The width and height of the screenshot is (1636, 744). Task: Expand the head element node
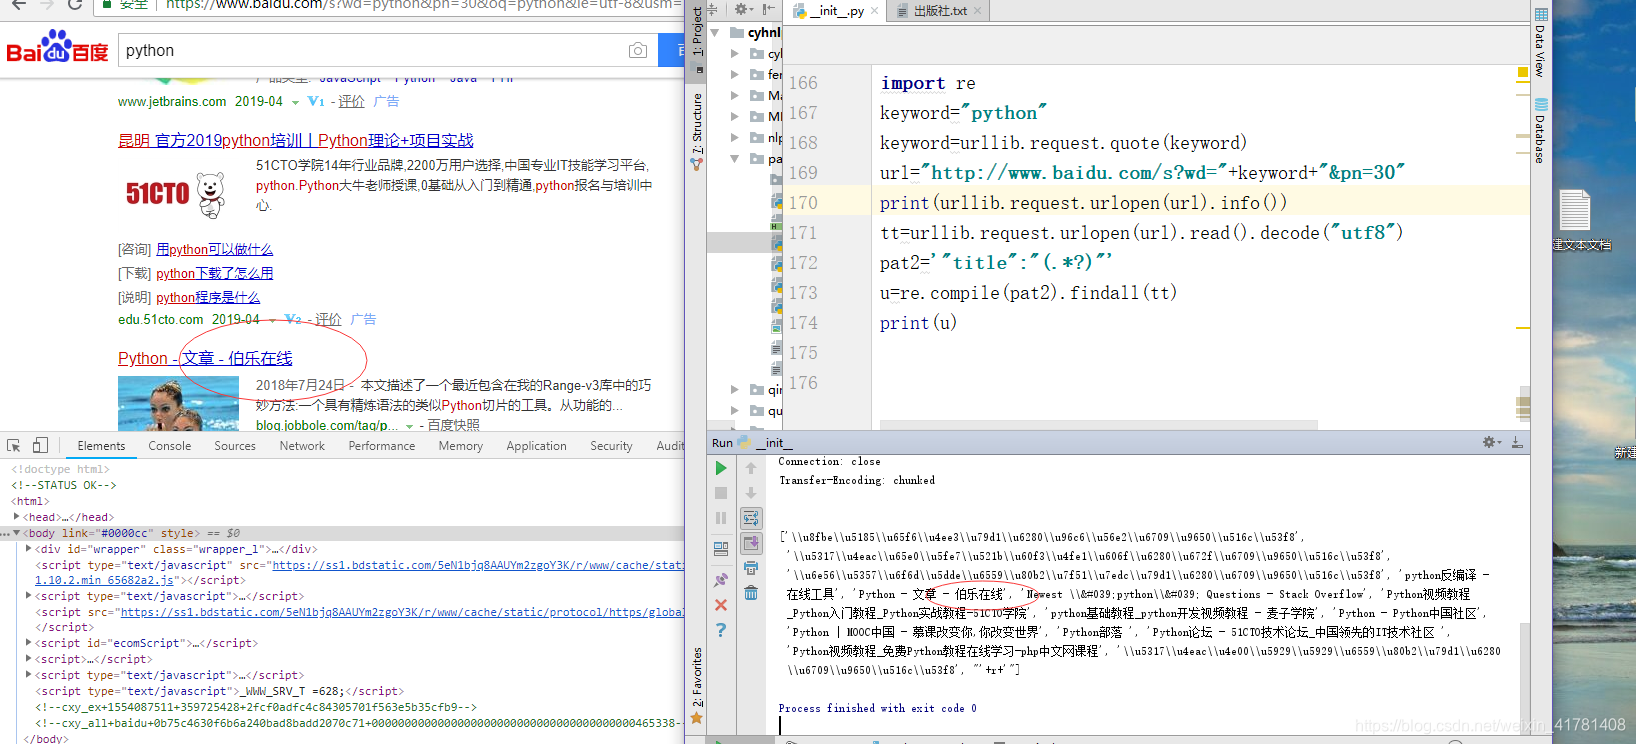(x=16, y=517)
